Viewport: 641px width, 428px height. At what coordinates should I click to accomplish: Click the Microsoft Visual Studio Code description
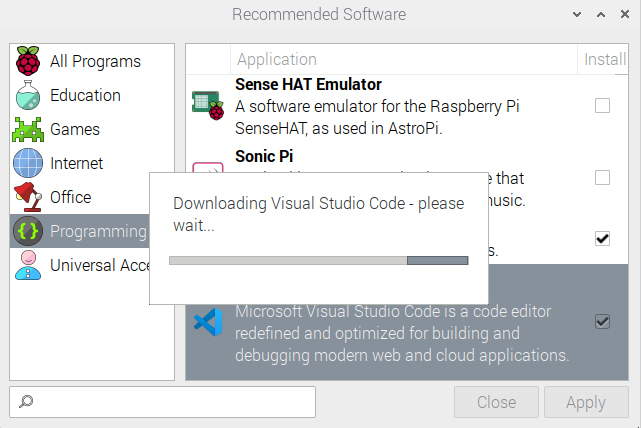[402, 333]
